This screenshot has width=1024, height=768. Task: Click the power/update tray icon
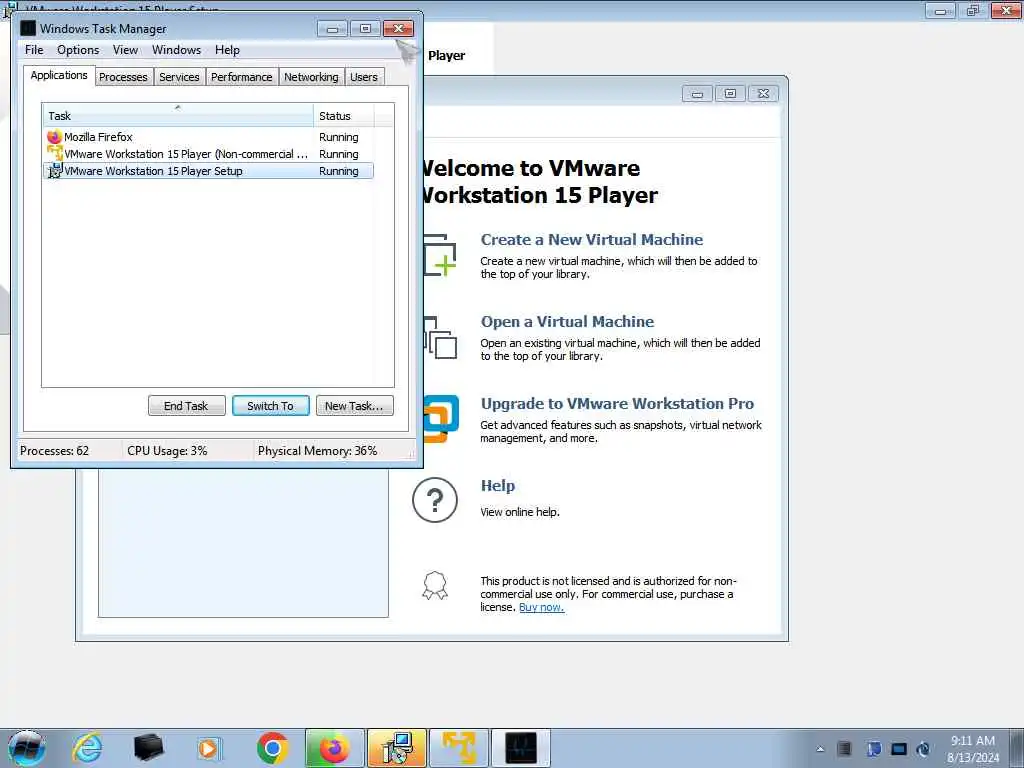pos(923,749)
